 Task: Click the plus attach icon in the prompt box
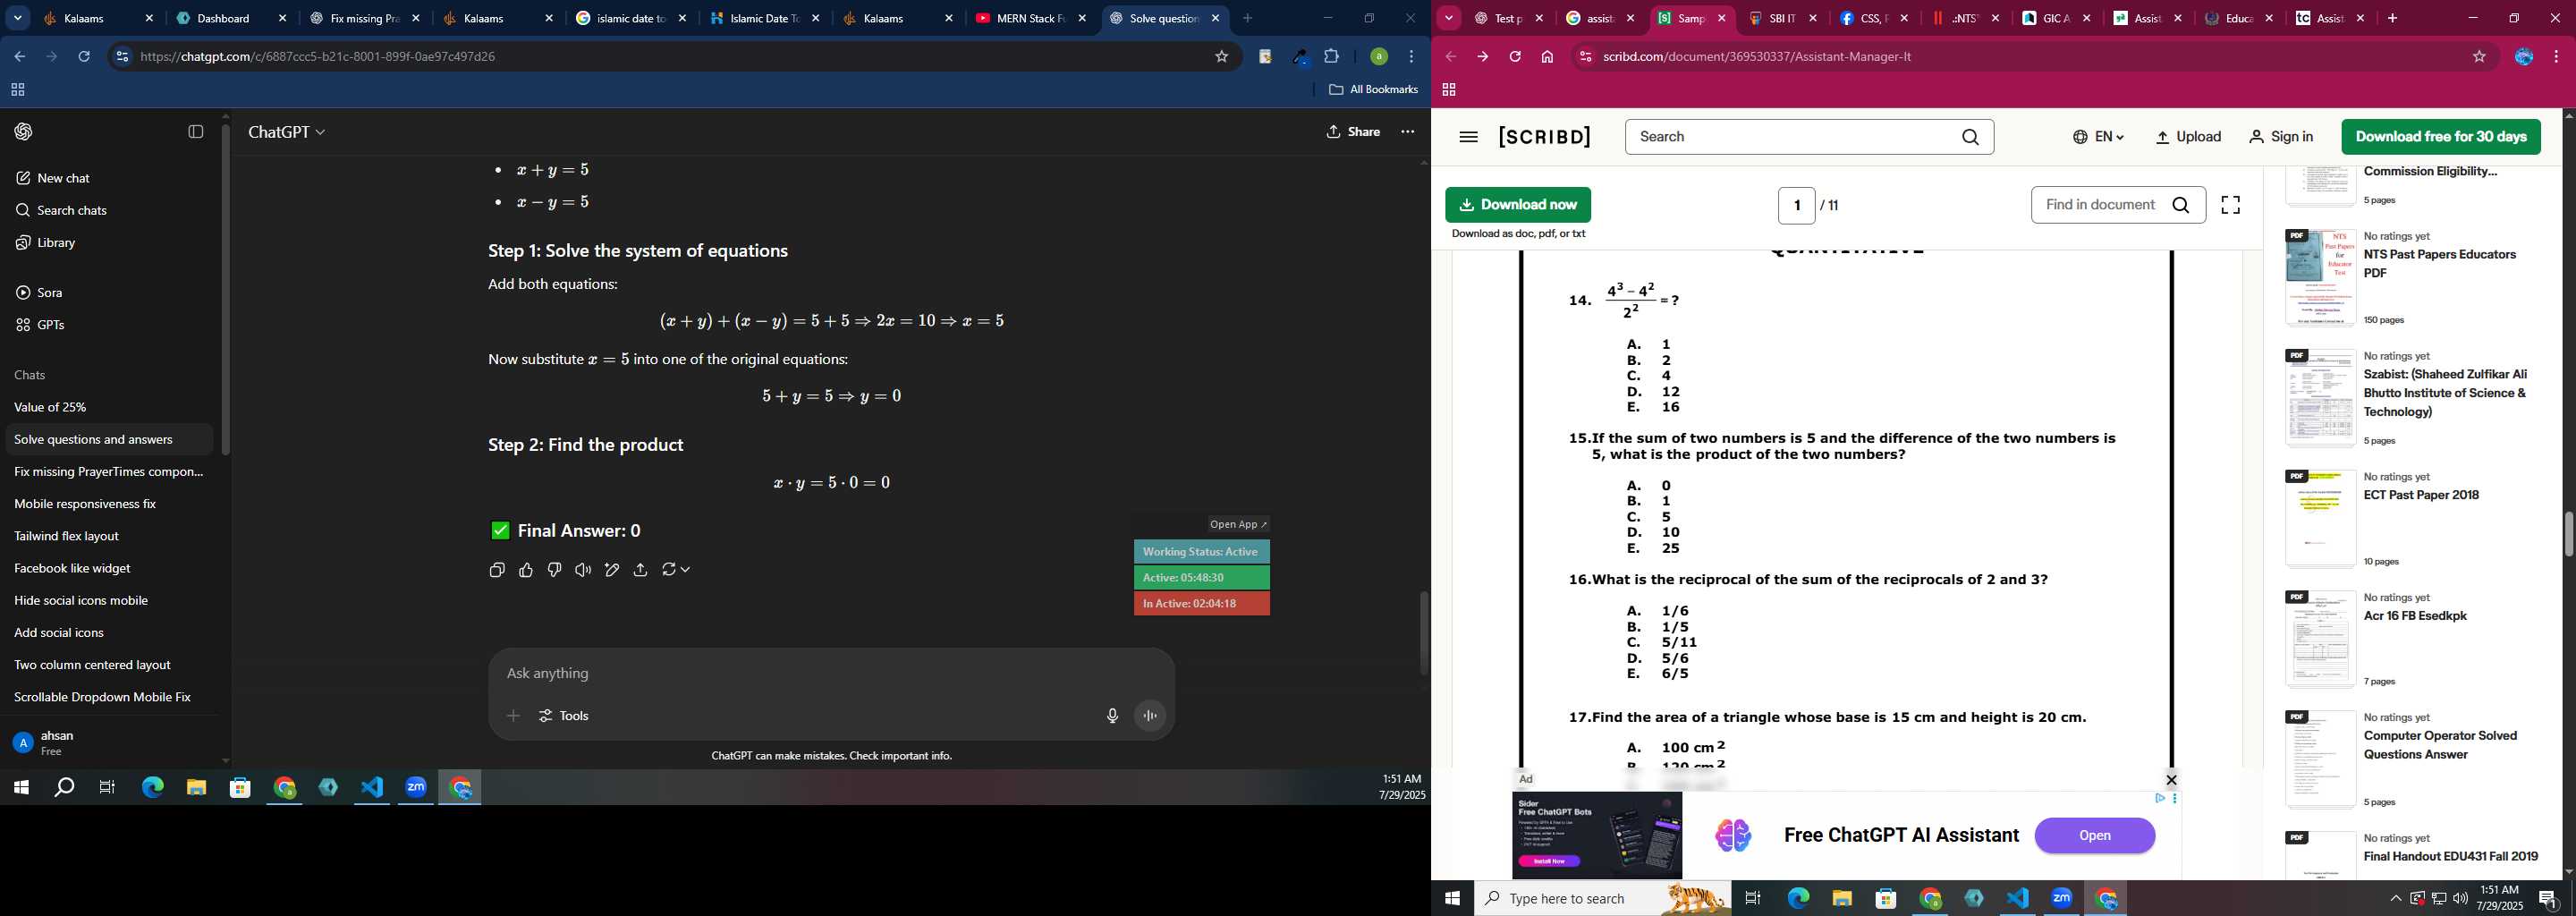click(x=513, y=716)
